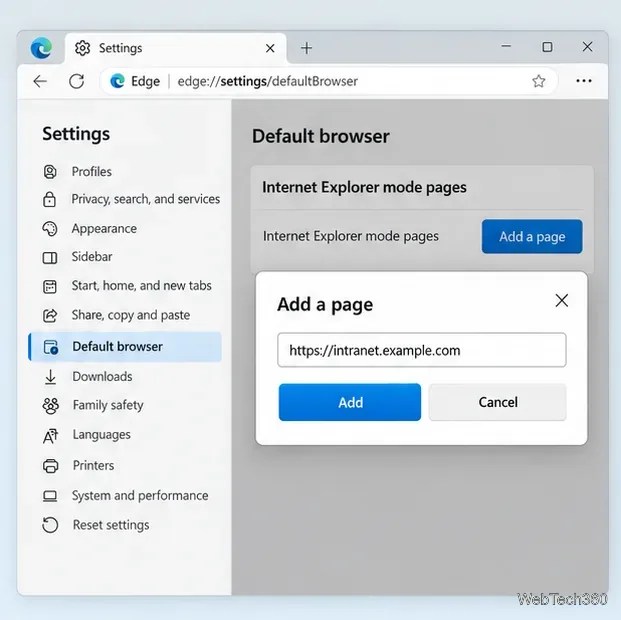Click the Default browser icon
The image size is (621, 620).
click(x=51, y=347)
